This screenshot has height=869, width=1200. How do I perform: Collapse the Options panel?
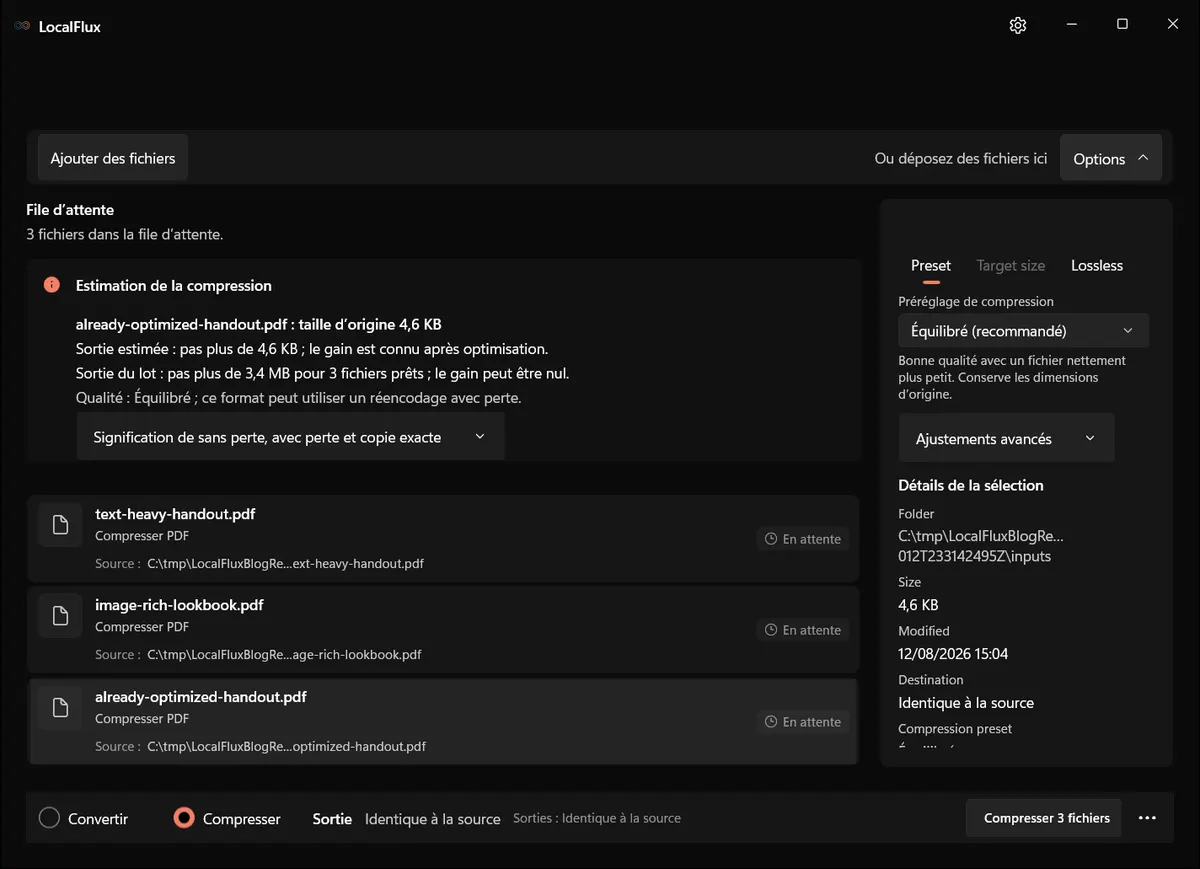1111,158
